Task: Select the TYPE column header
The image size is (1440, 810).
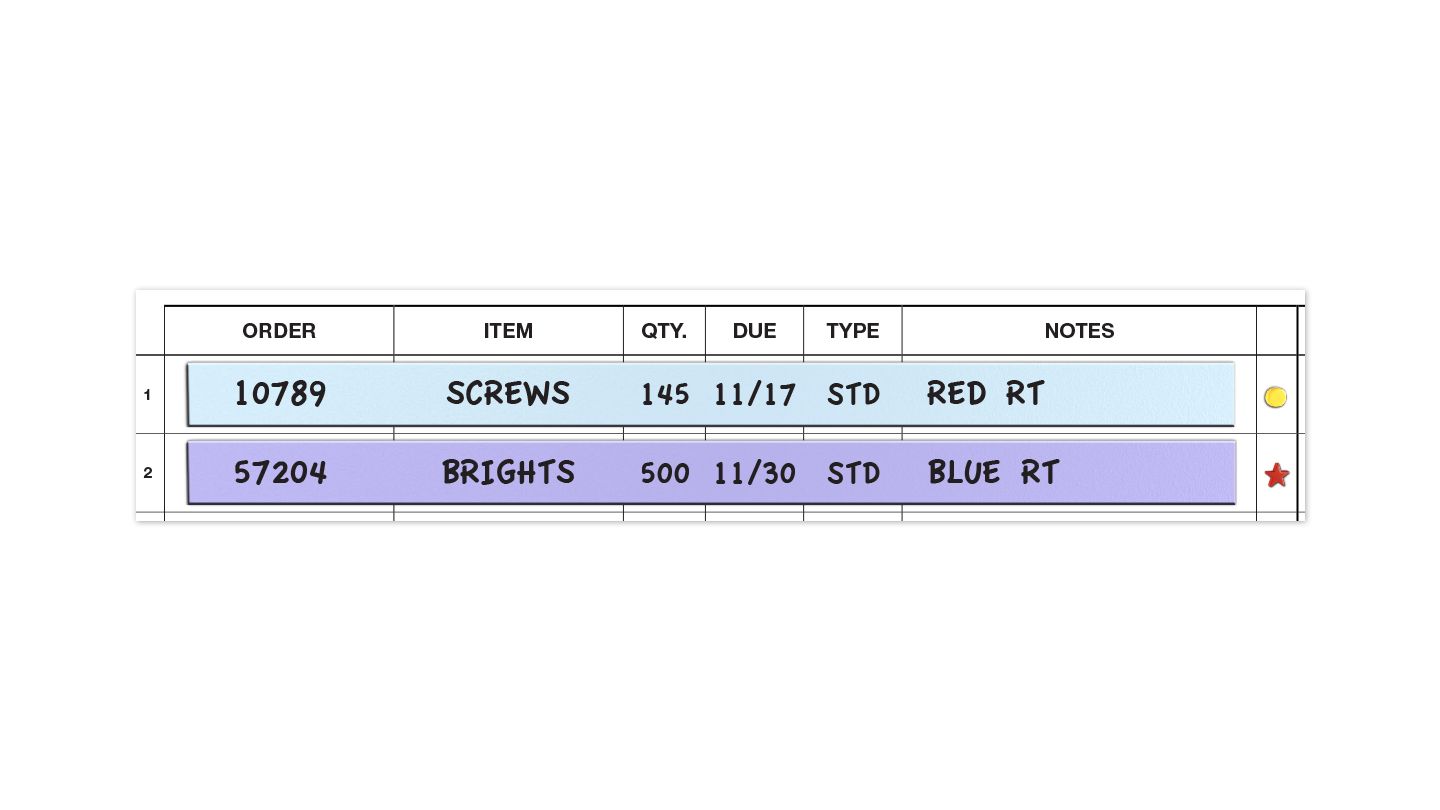Action: (x=853, y=331)
